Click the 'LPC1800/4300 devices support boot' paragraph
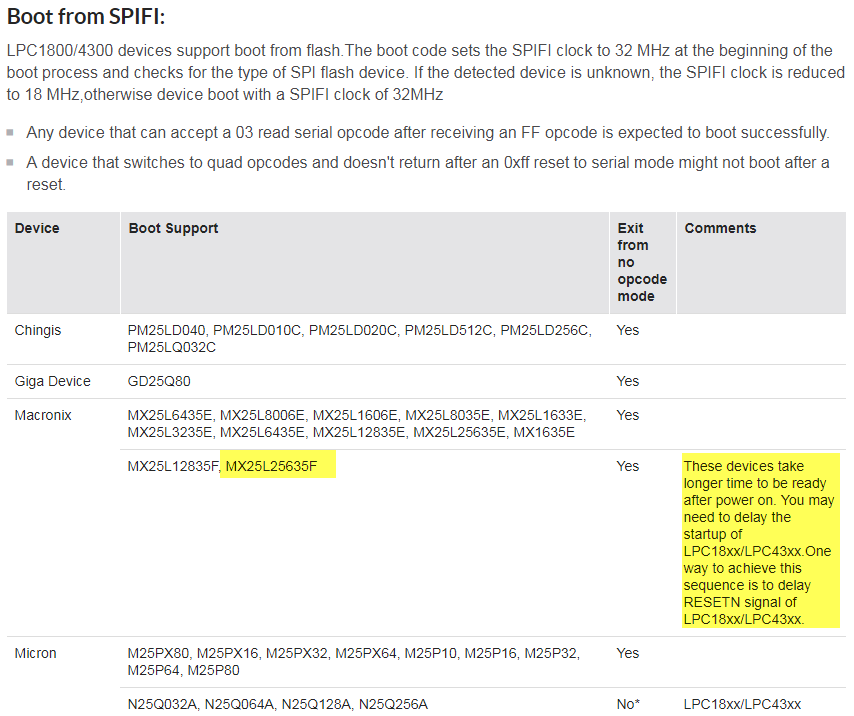 pyautogui.click(x=425, y=72)
